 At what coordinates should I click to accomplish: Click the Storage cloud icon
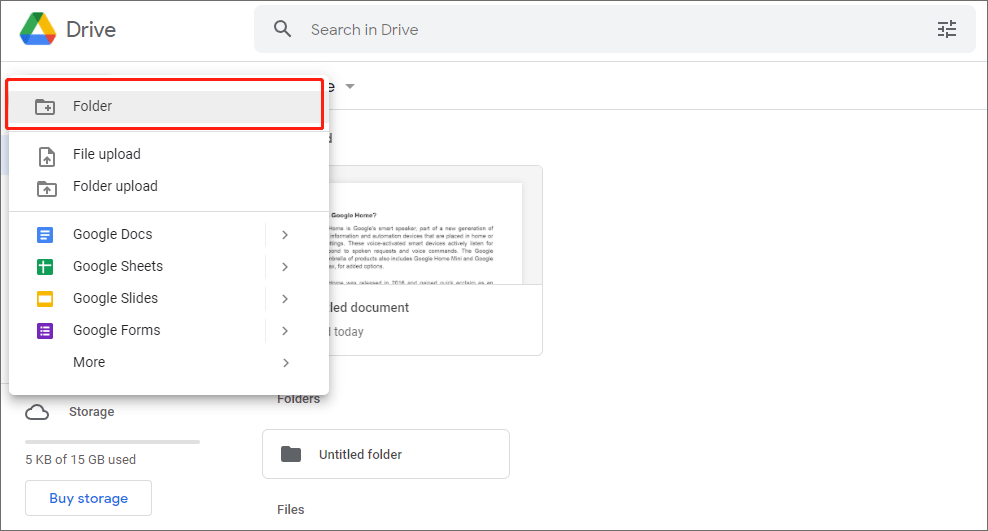pos(37,413)
